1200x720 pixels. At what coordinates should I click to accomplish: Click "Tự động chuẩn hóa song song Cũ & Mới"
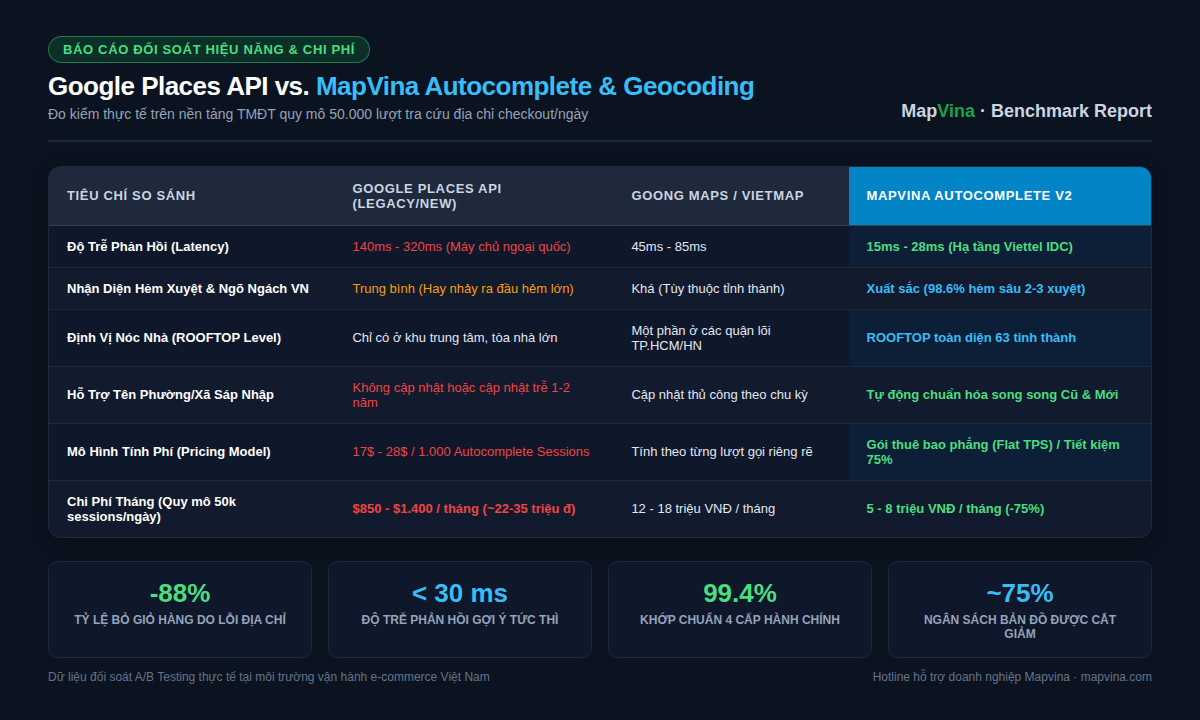992,395
